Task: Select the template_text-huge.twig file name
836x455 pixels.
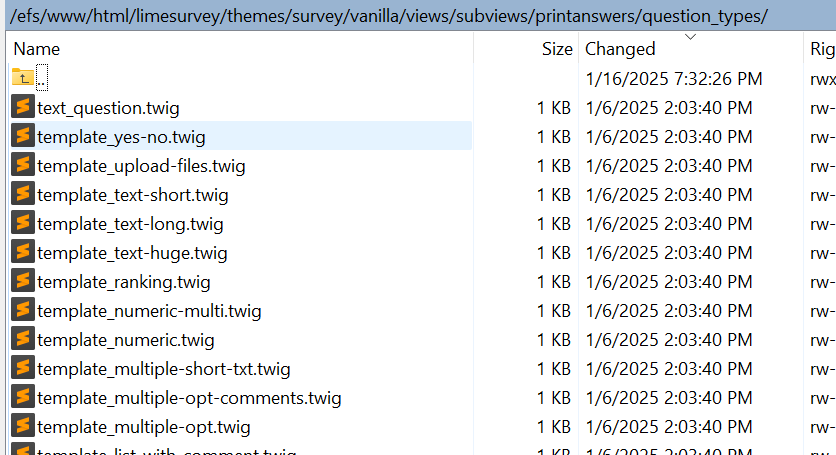Action: click(x=132, y=253)
